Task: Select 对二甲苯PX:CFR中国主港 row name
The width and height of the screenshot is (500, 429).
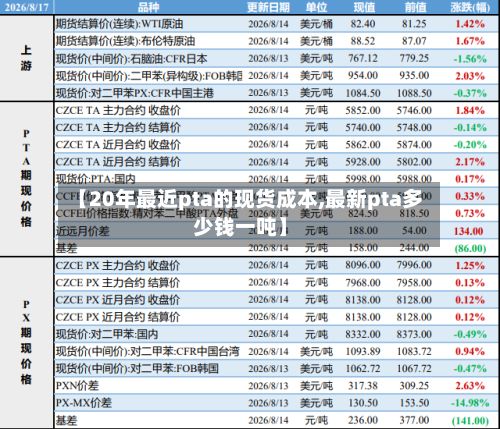Action: pyautogui.click(x=135, y=93)
